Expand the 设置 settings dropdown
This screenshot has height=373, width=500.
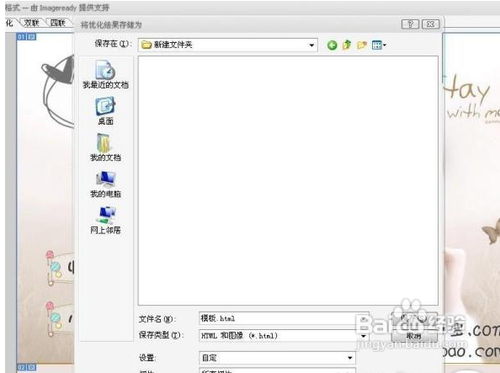point(350,358)
